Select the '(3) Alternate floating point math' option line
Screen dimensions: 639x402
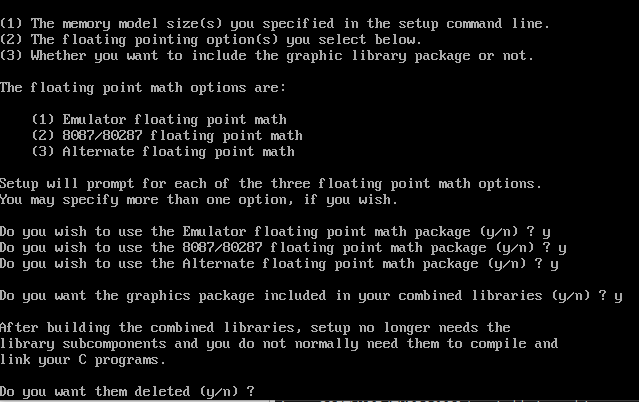click(x=163, y=151)
